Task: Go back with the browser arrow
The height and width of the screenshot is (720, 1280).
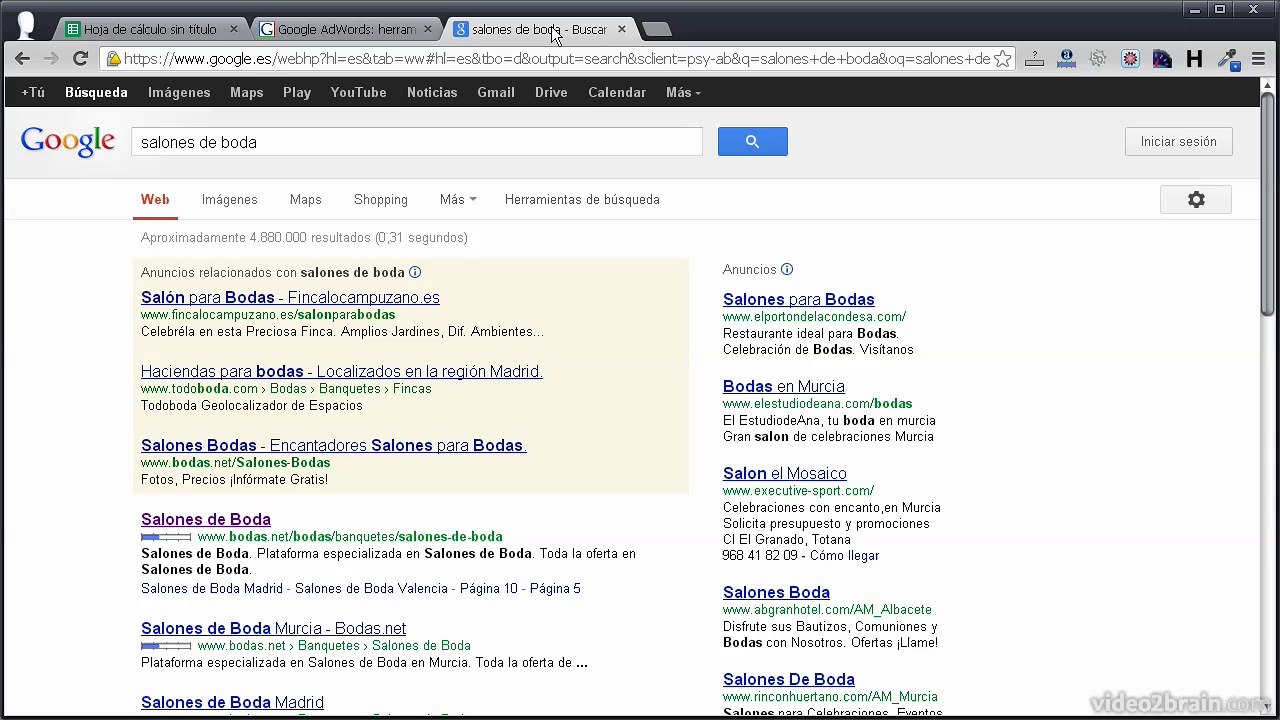Action: coord(22,59)
